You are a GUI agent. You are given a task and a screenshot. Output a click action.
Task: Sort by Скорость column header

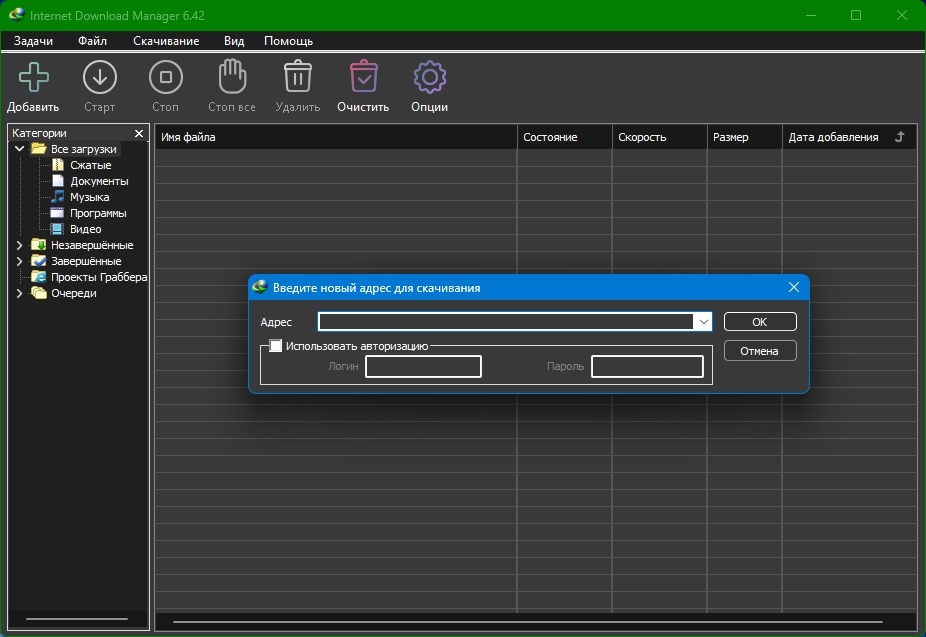pyautogui.click(x=660, y=137)
